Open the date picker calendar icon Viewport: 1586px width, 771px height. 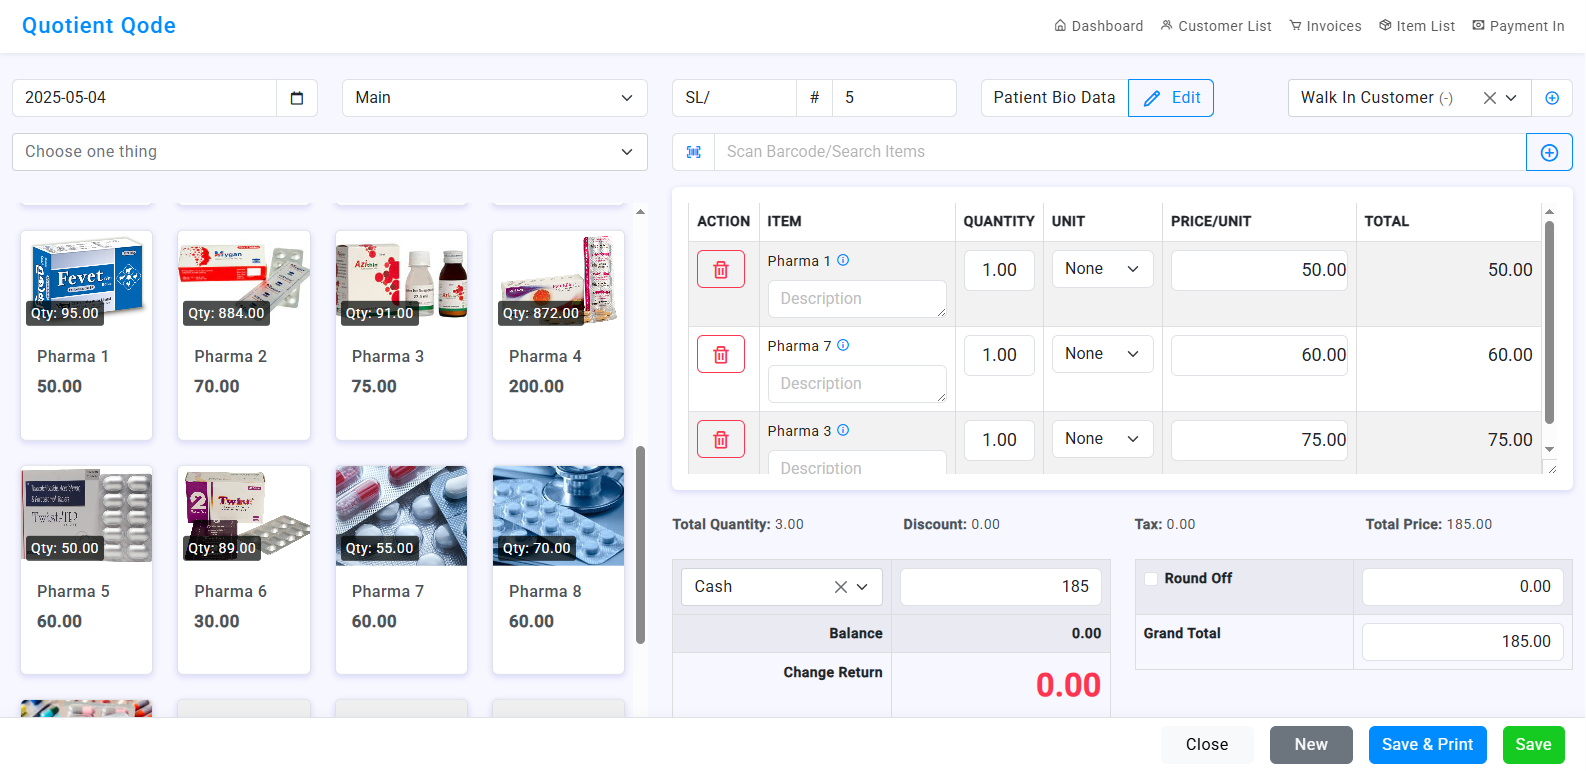coord(297,98)
